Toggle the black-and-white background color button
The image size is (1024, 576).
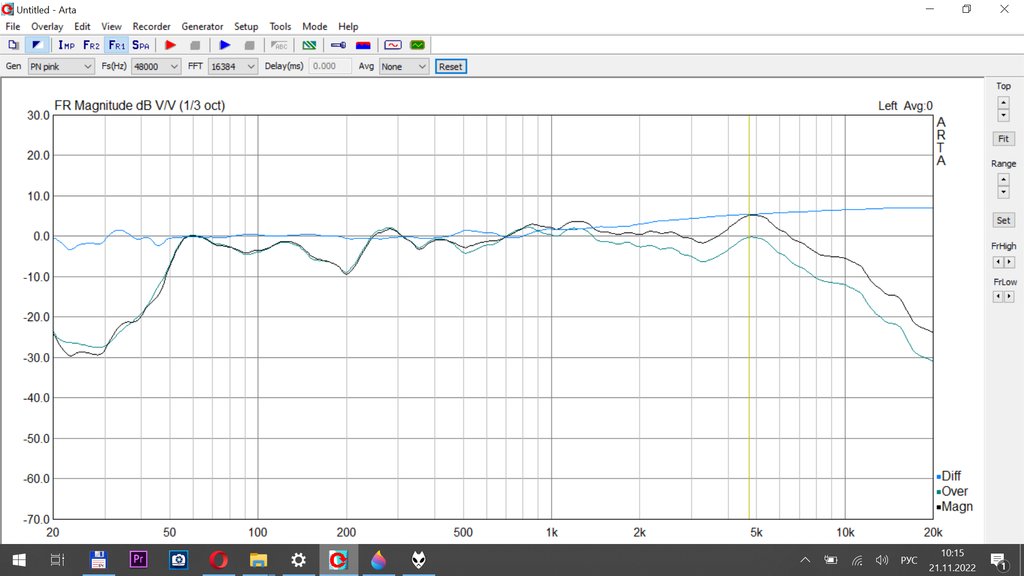[37, 45]
